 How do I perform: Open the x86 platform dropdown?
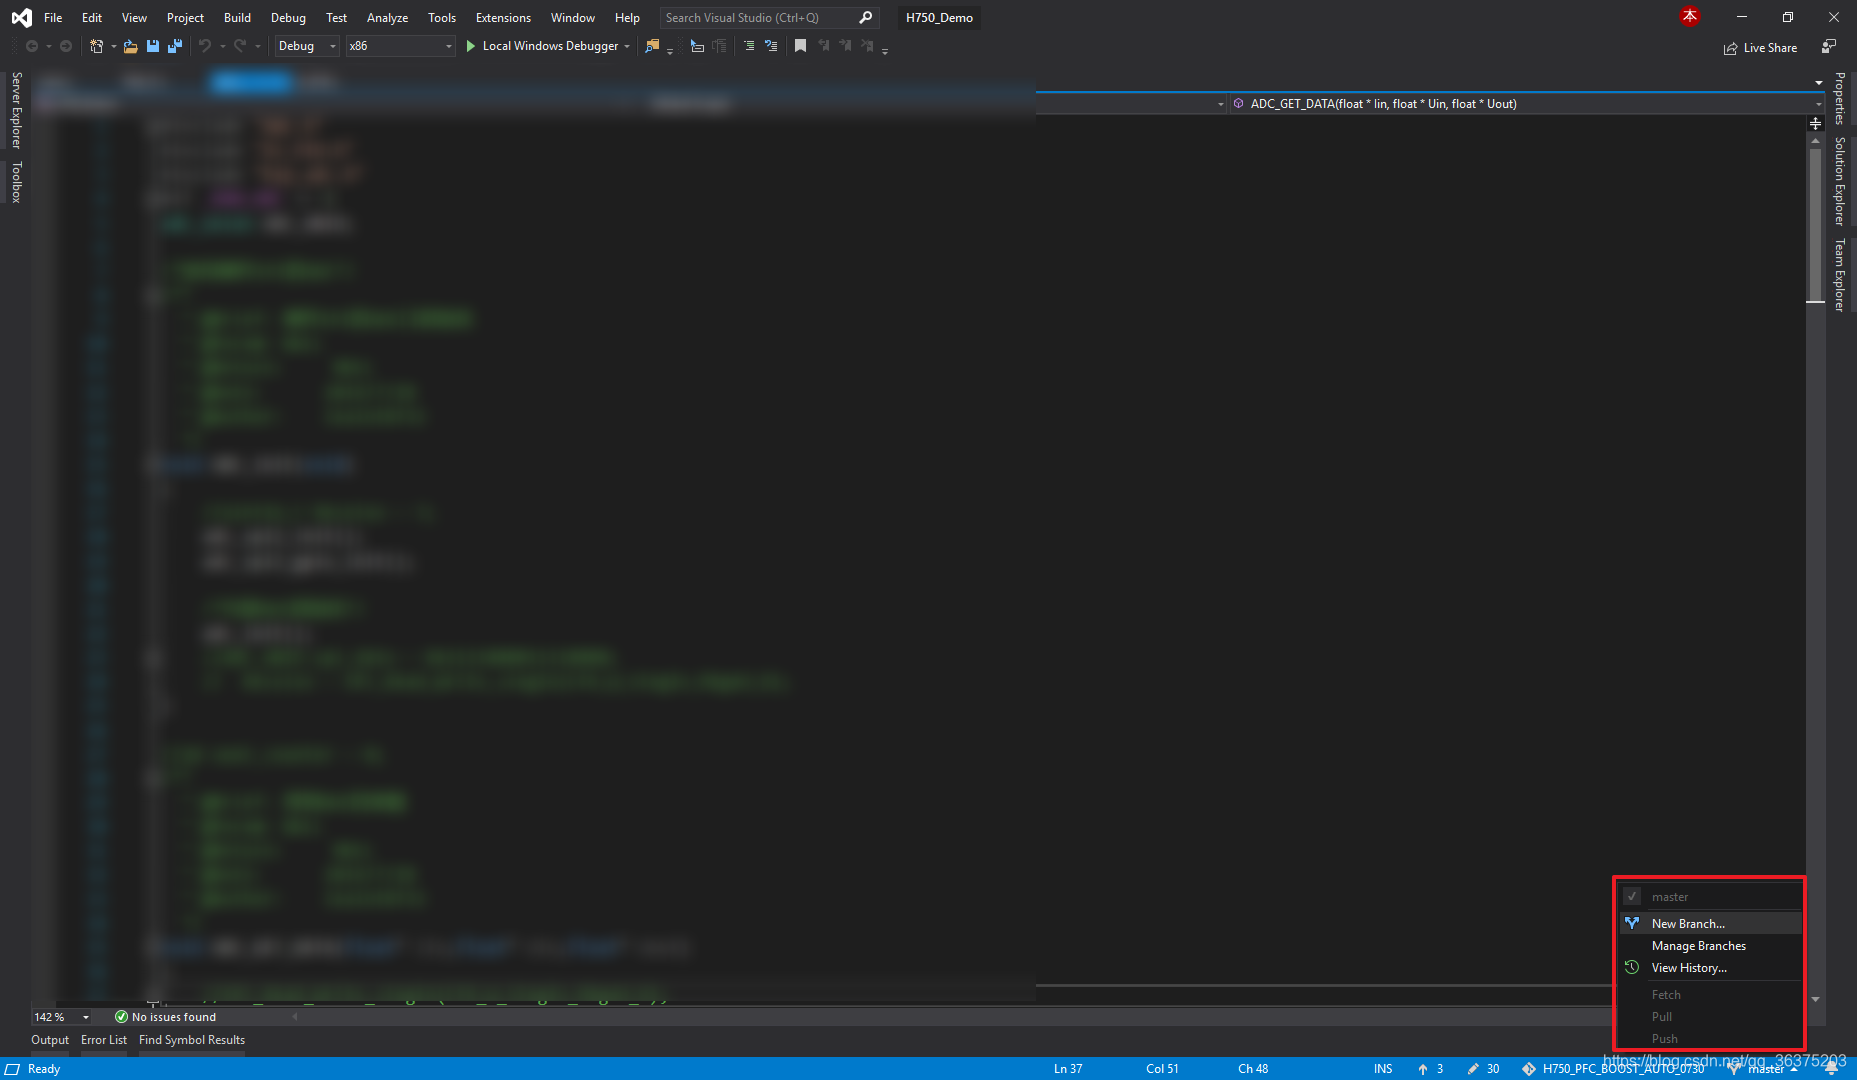(401, 46)
